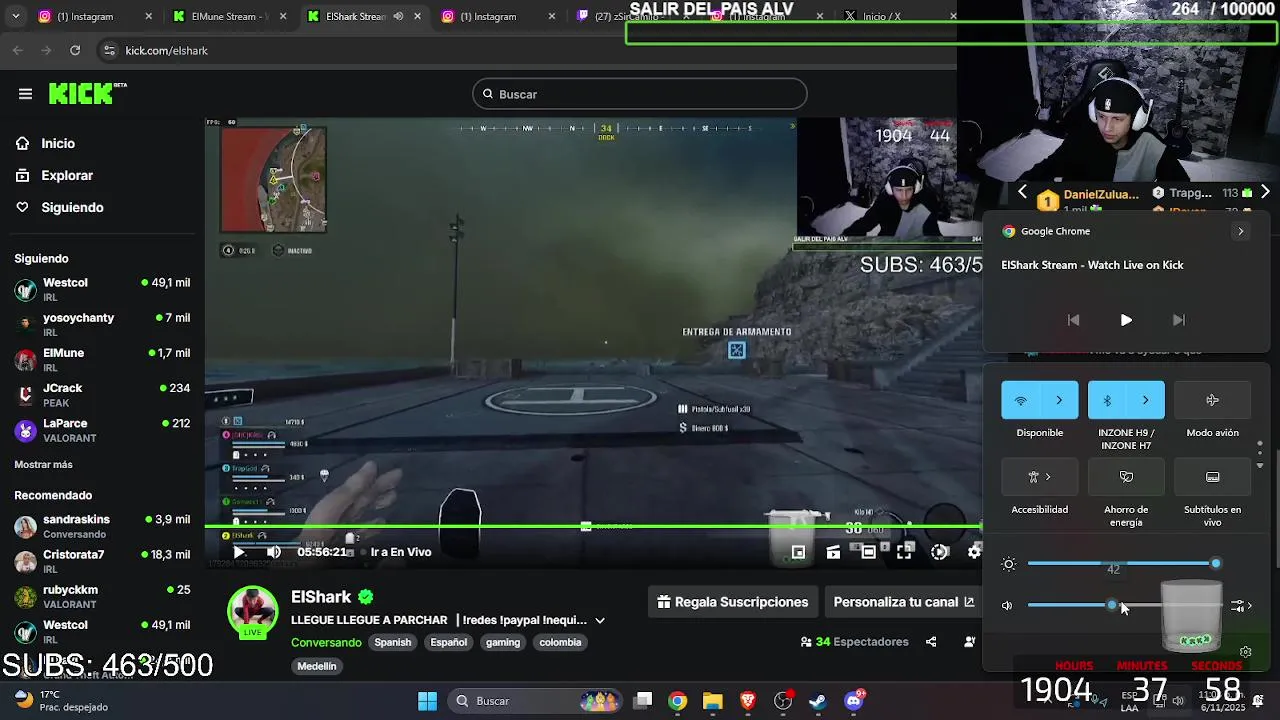Expand Bluetooth devices list arrow
Image resolution: width=1280 pixels, height=720 pixels.
(x=1146, y=400)
